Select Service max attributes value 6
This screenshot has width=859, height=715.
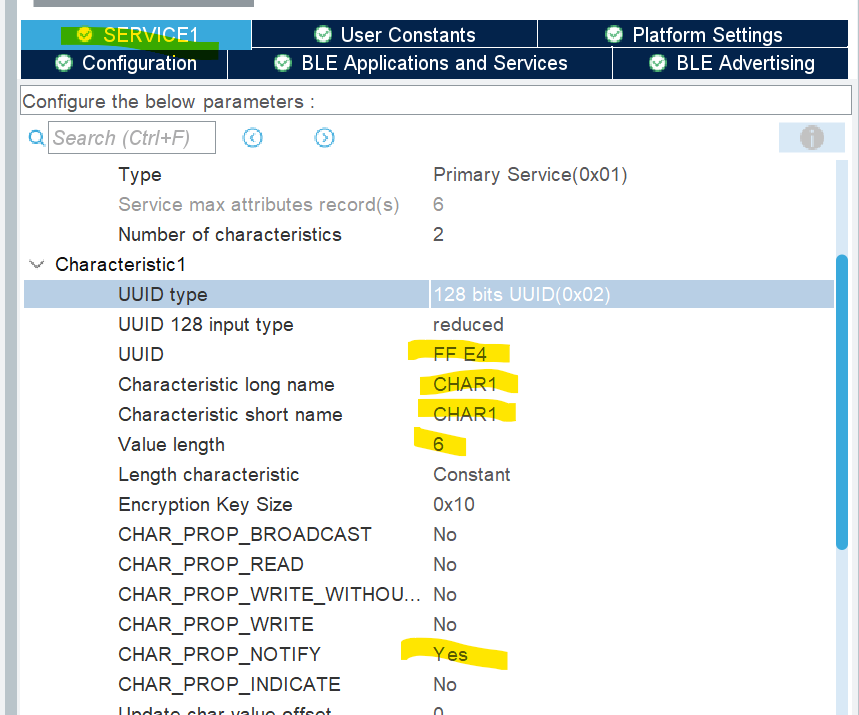pos(438,204)
